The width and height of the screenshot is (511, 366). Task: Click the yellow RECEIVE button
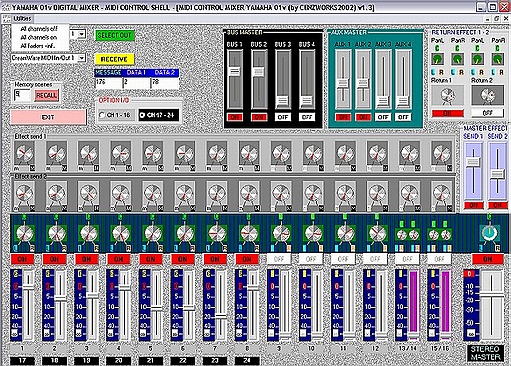[x=114, y=59]
